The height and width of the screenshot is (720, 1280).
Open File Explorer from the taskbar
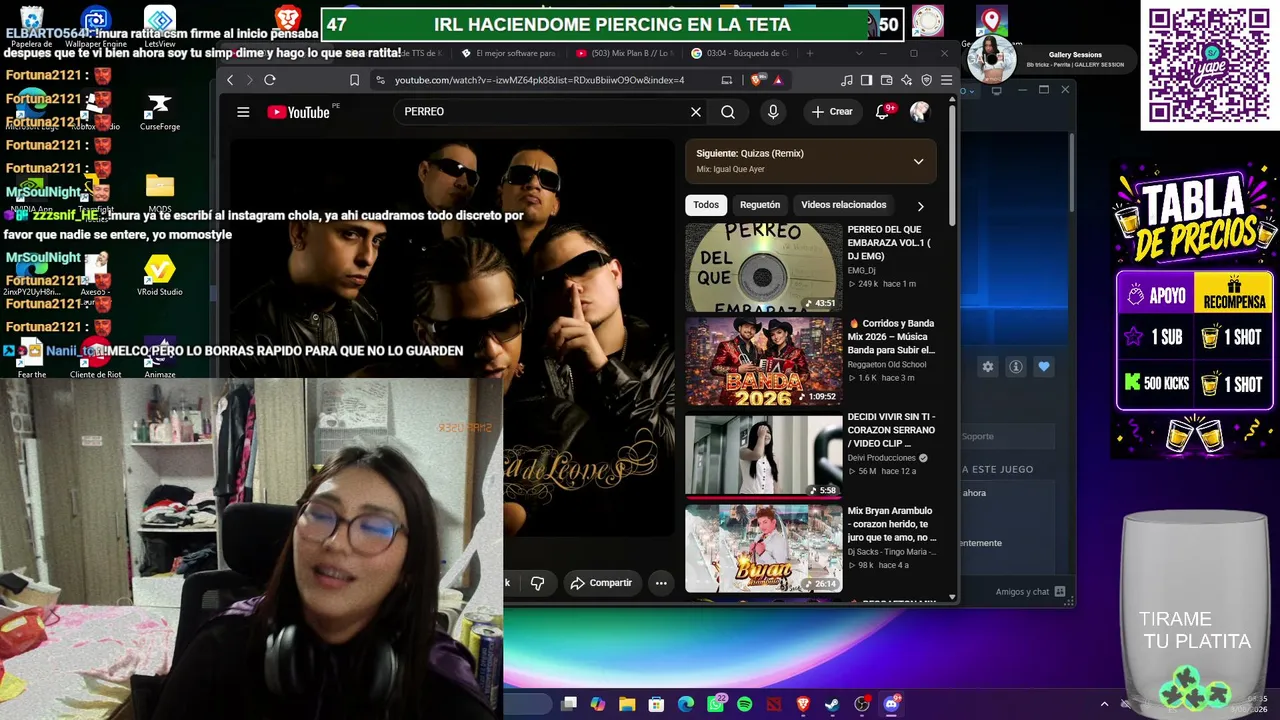point(627,704)
